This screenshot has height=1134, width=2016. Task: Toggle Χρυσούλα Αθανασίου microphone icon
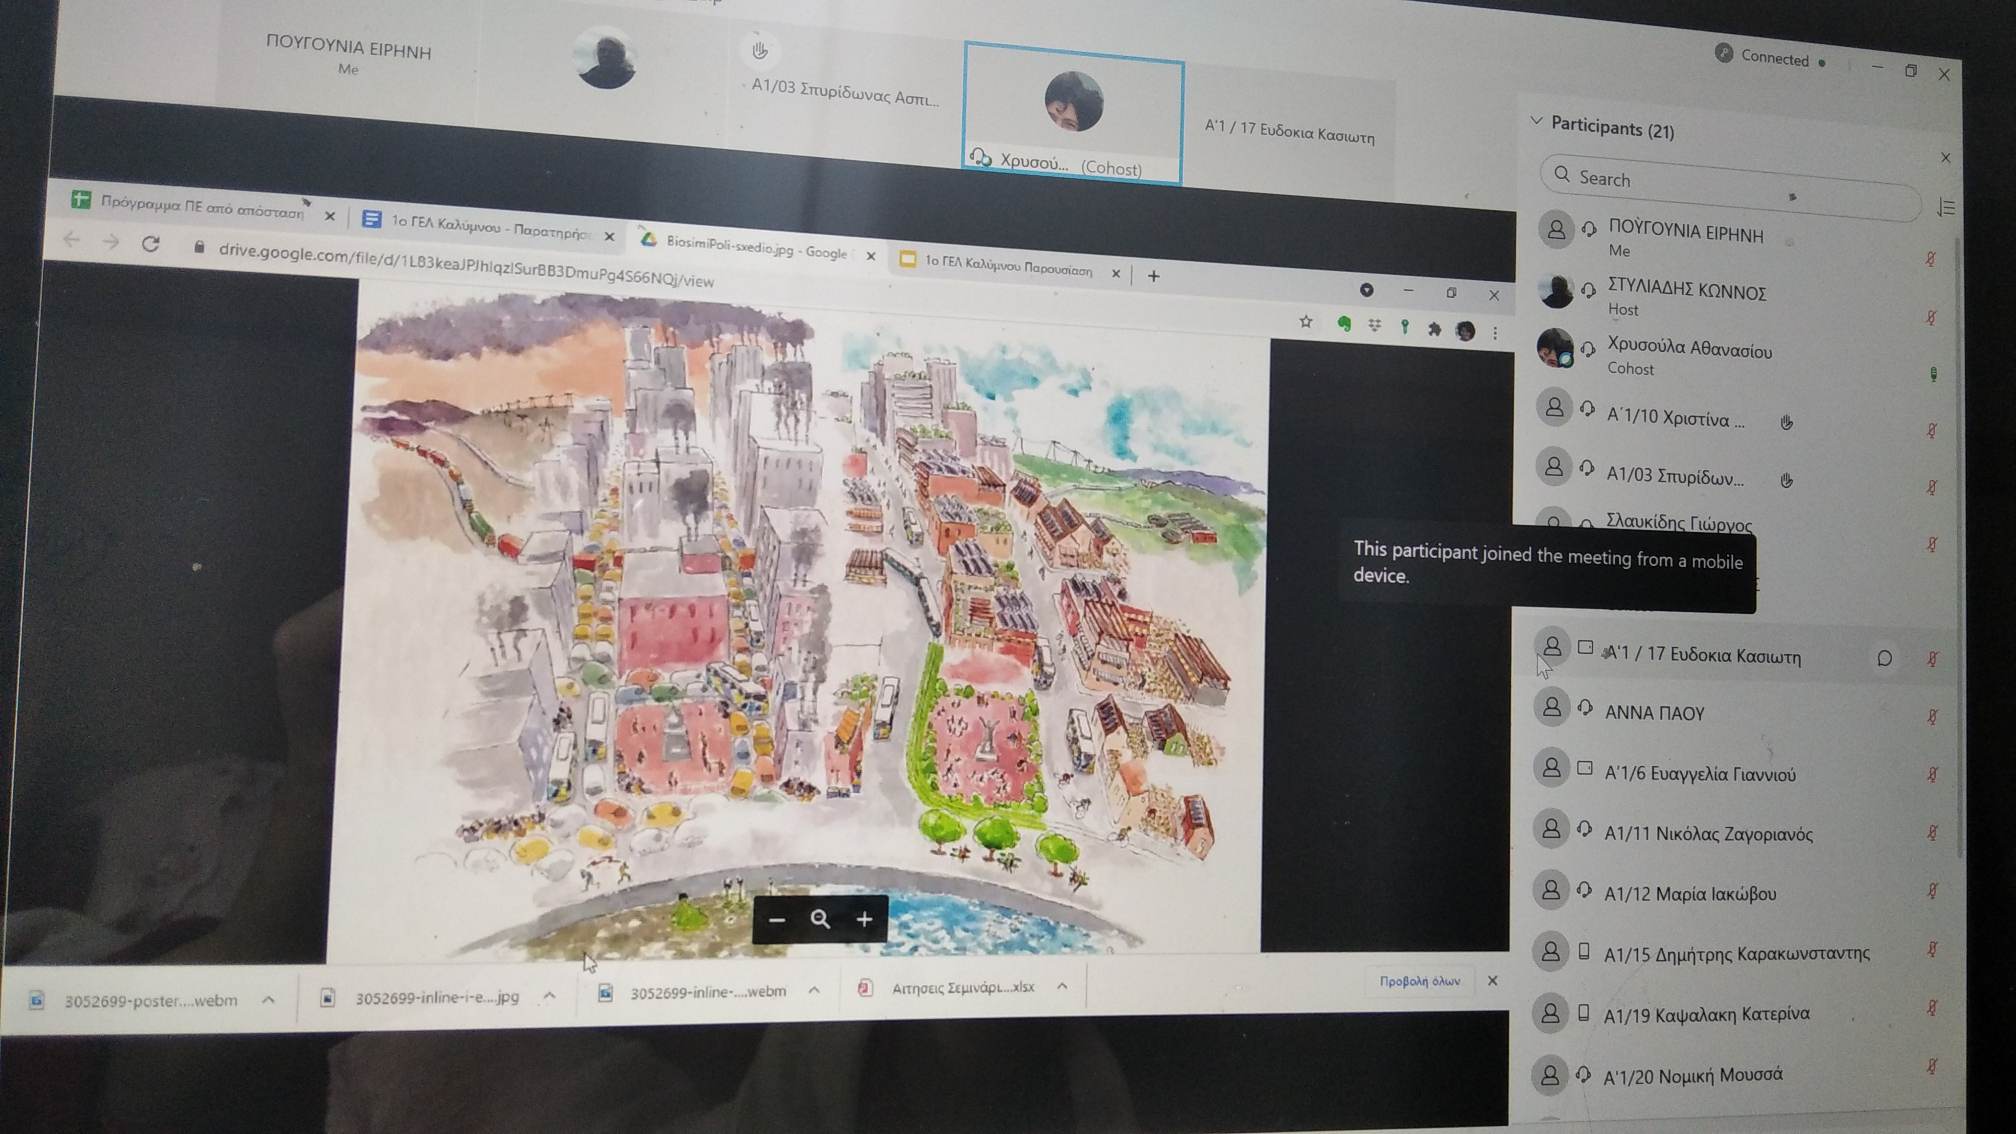(1933, 374)
